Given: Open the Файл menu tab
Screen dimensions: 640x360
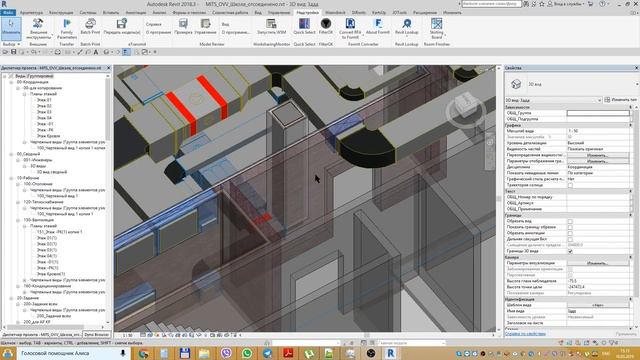Looking at the screenshot, I should click(8, 13).
